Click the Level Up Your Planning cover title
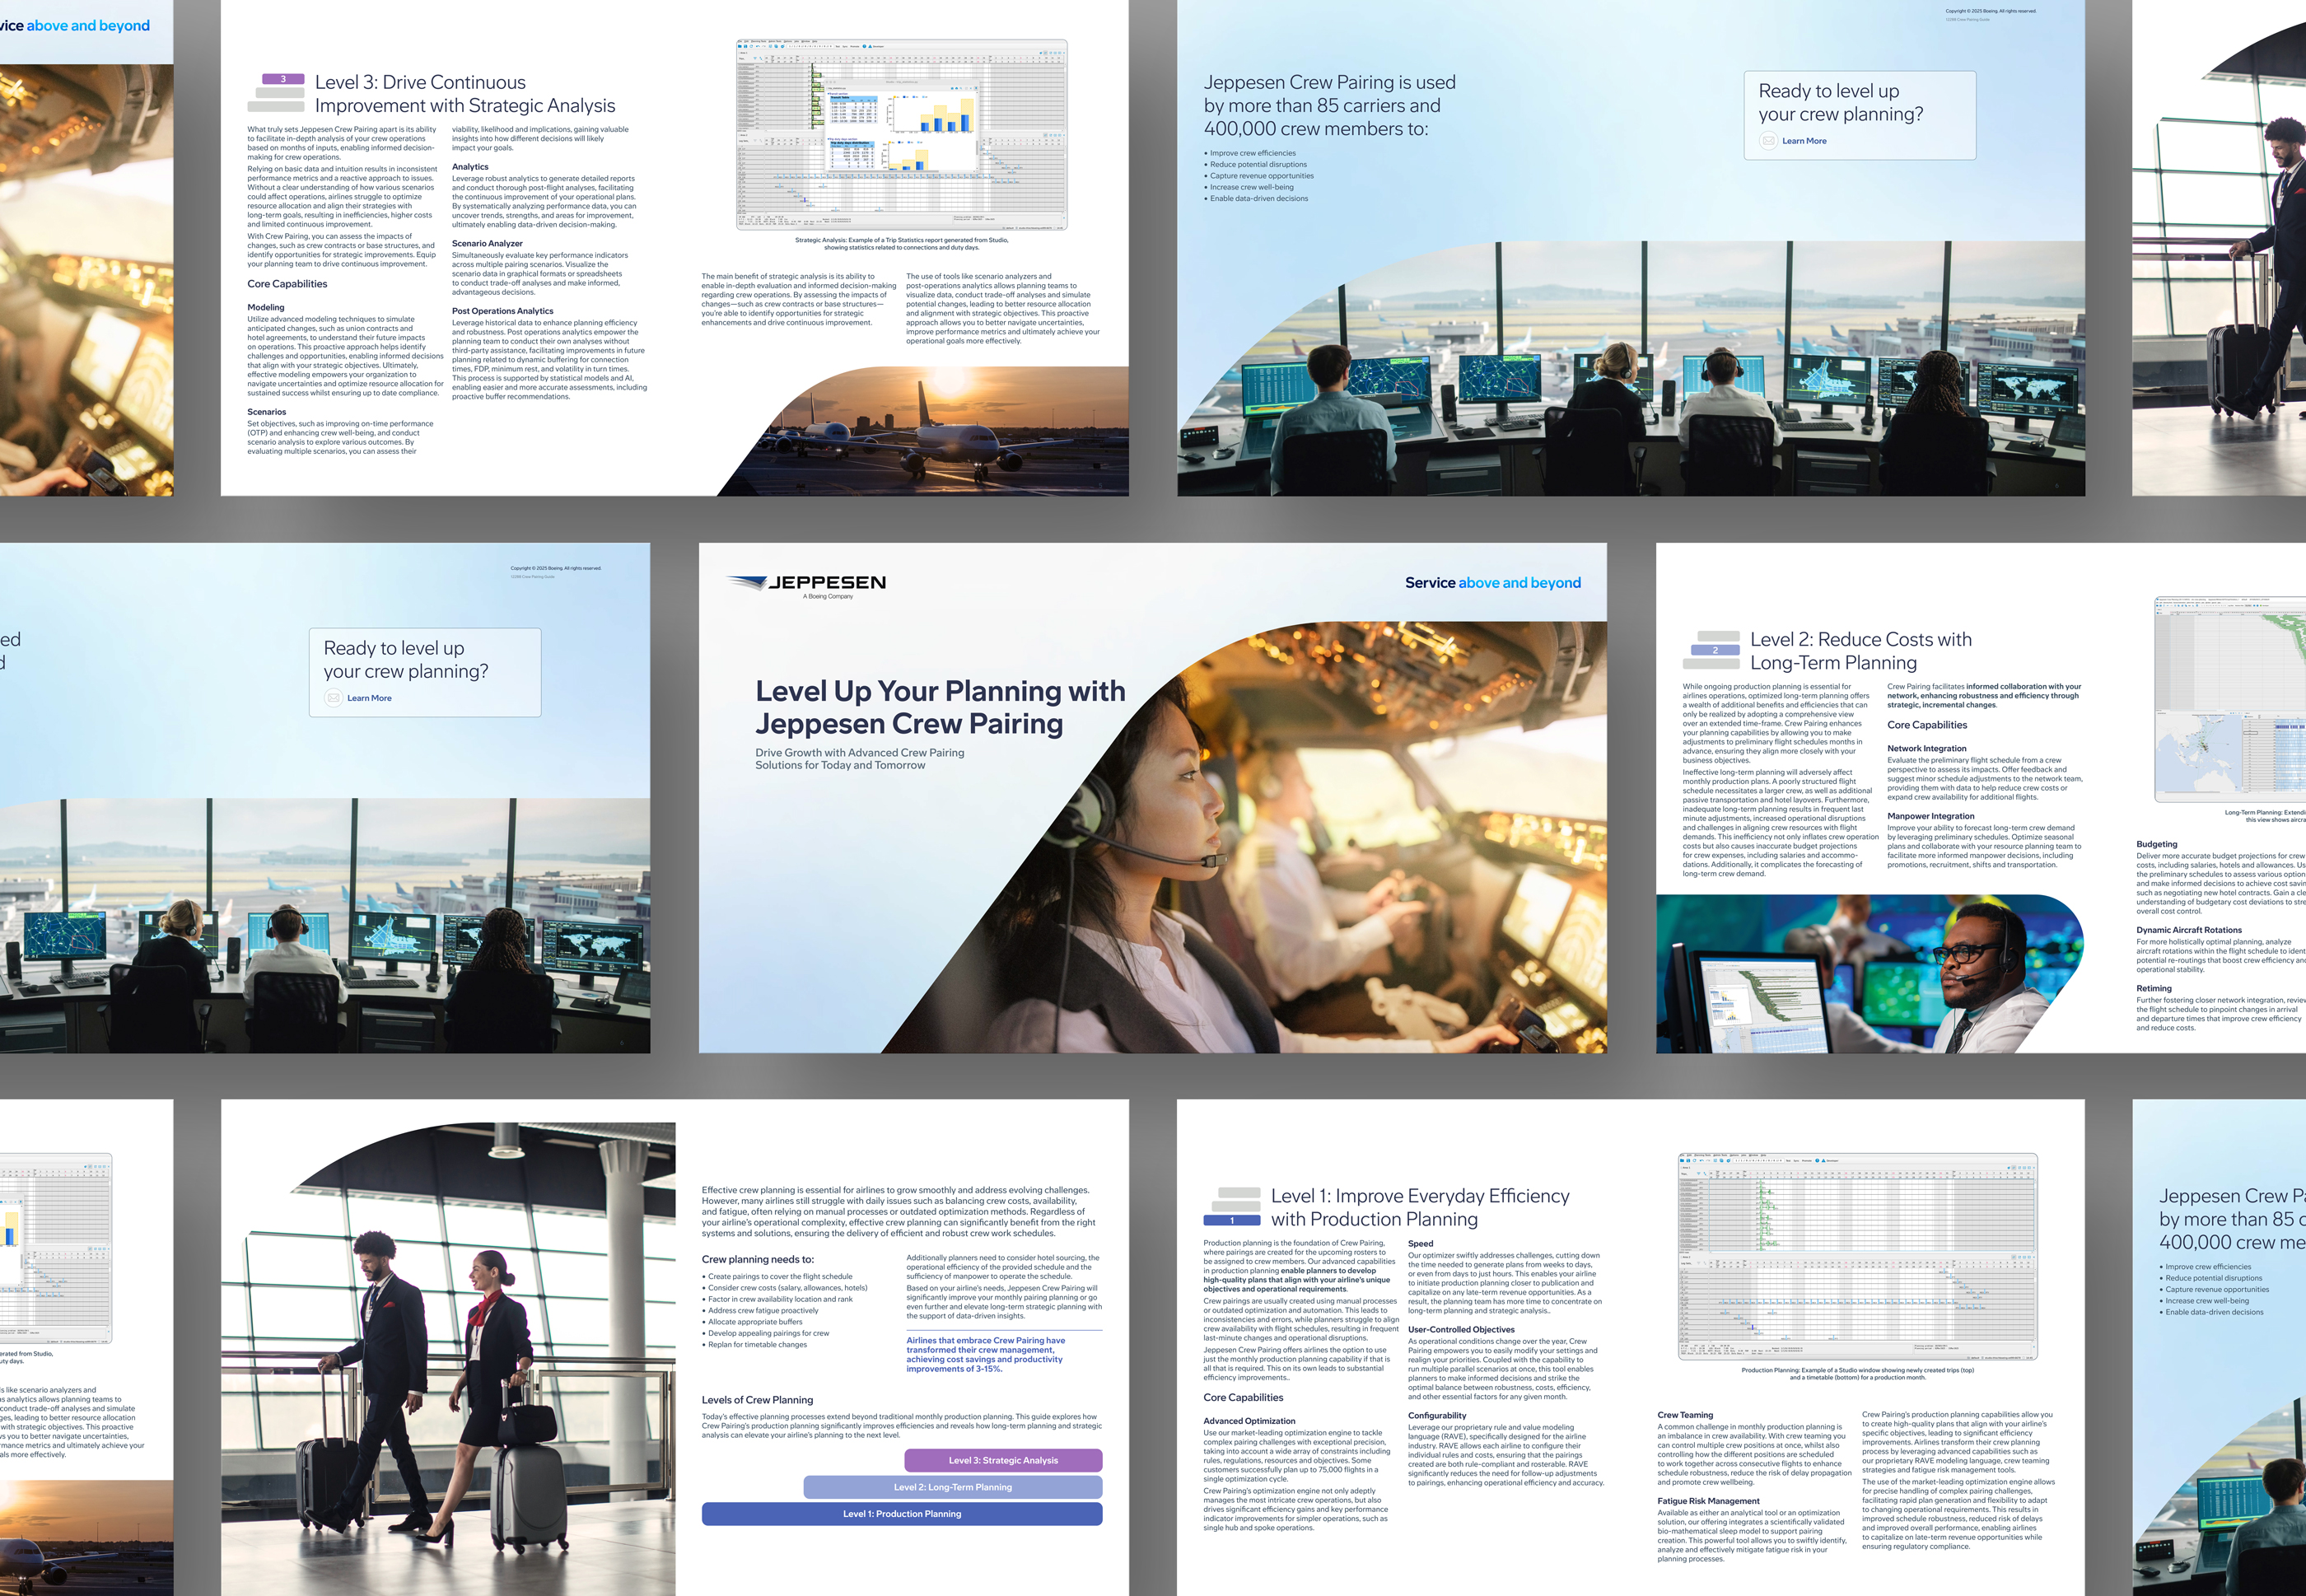 (939, 707)
